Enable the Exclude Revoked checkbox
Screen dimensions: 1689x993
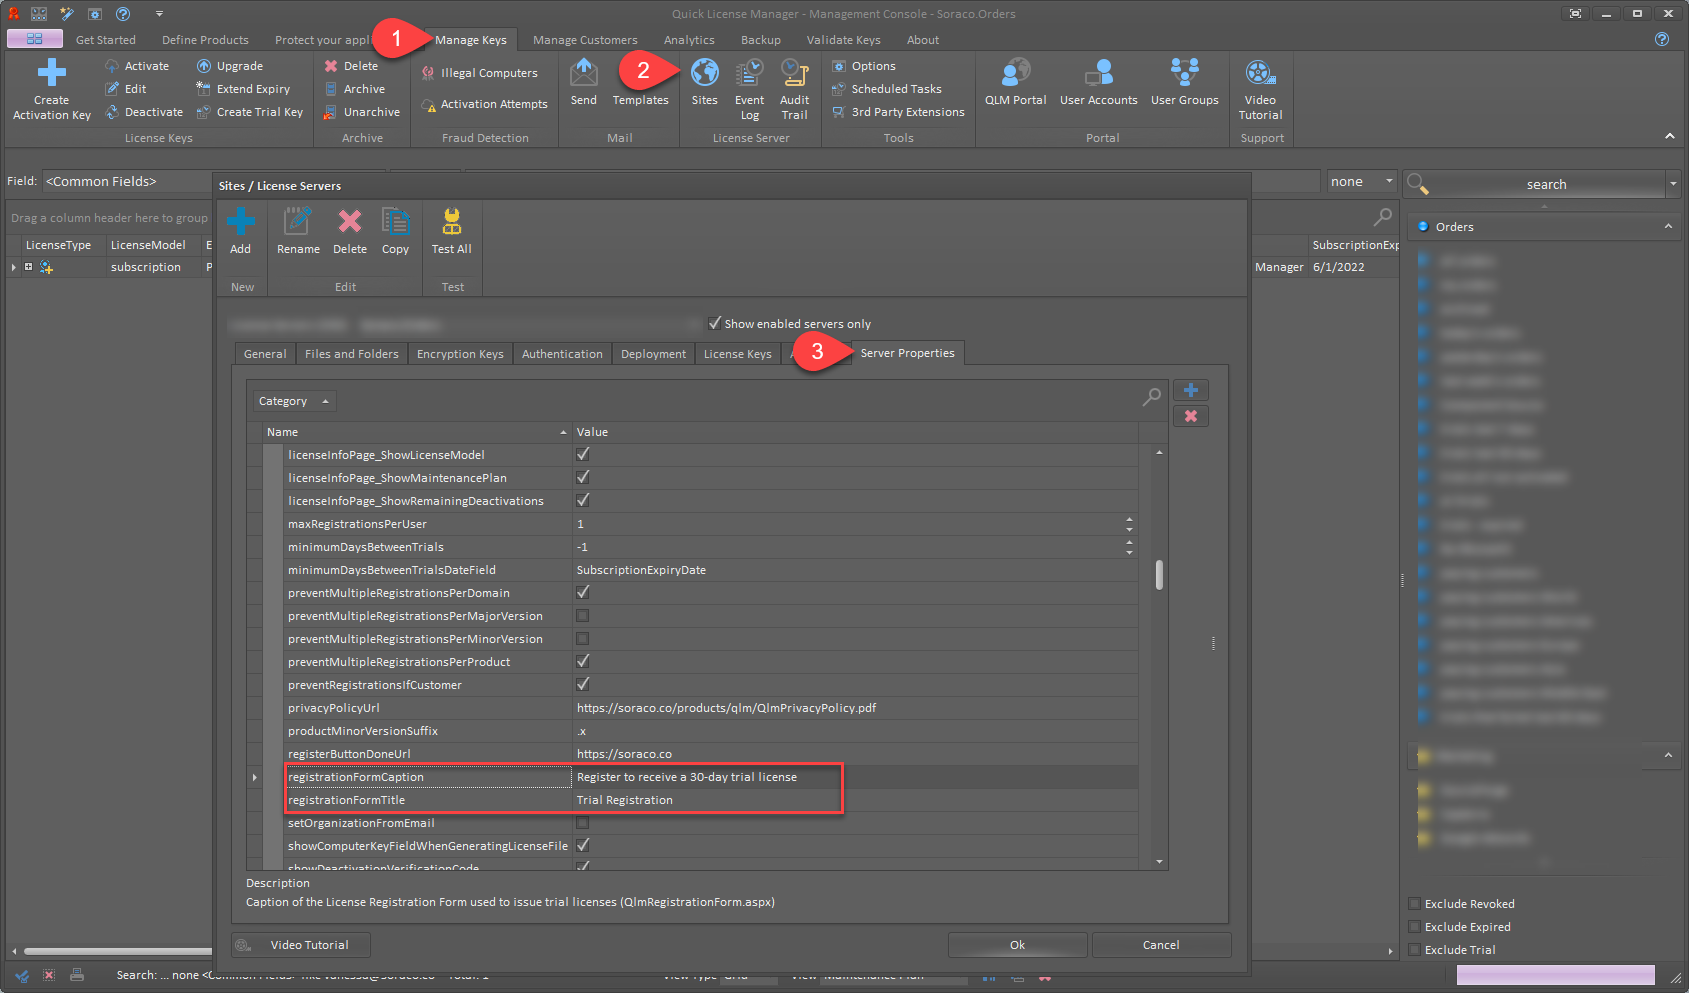1415,904
